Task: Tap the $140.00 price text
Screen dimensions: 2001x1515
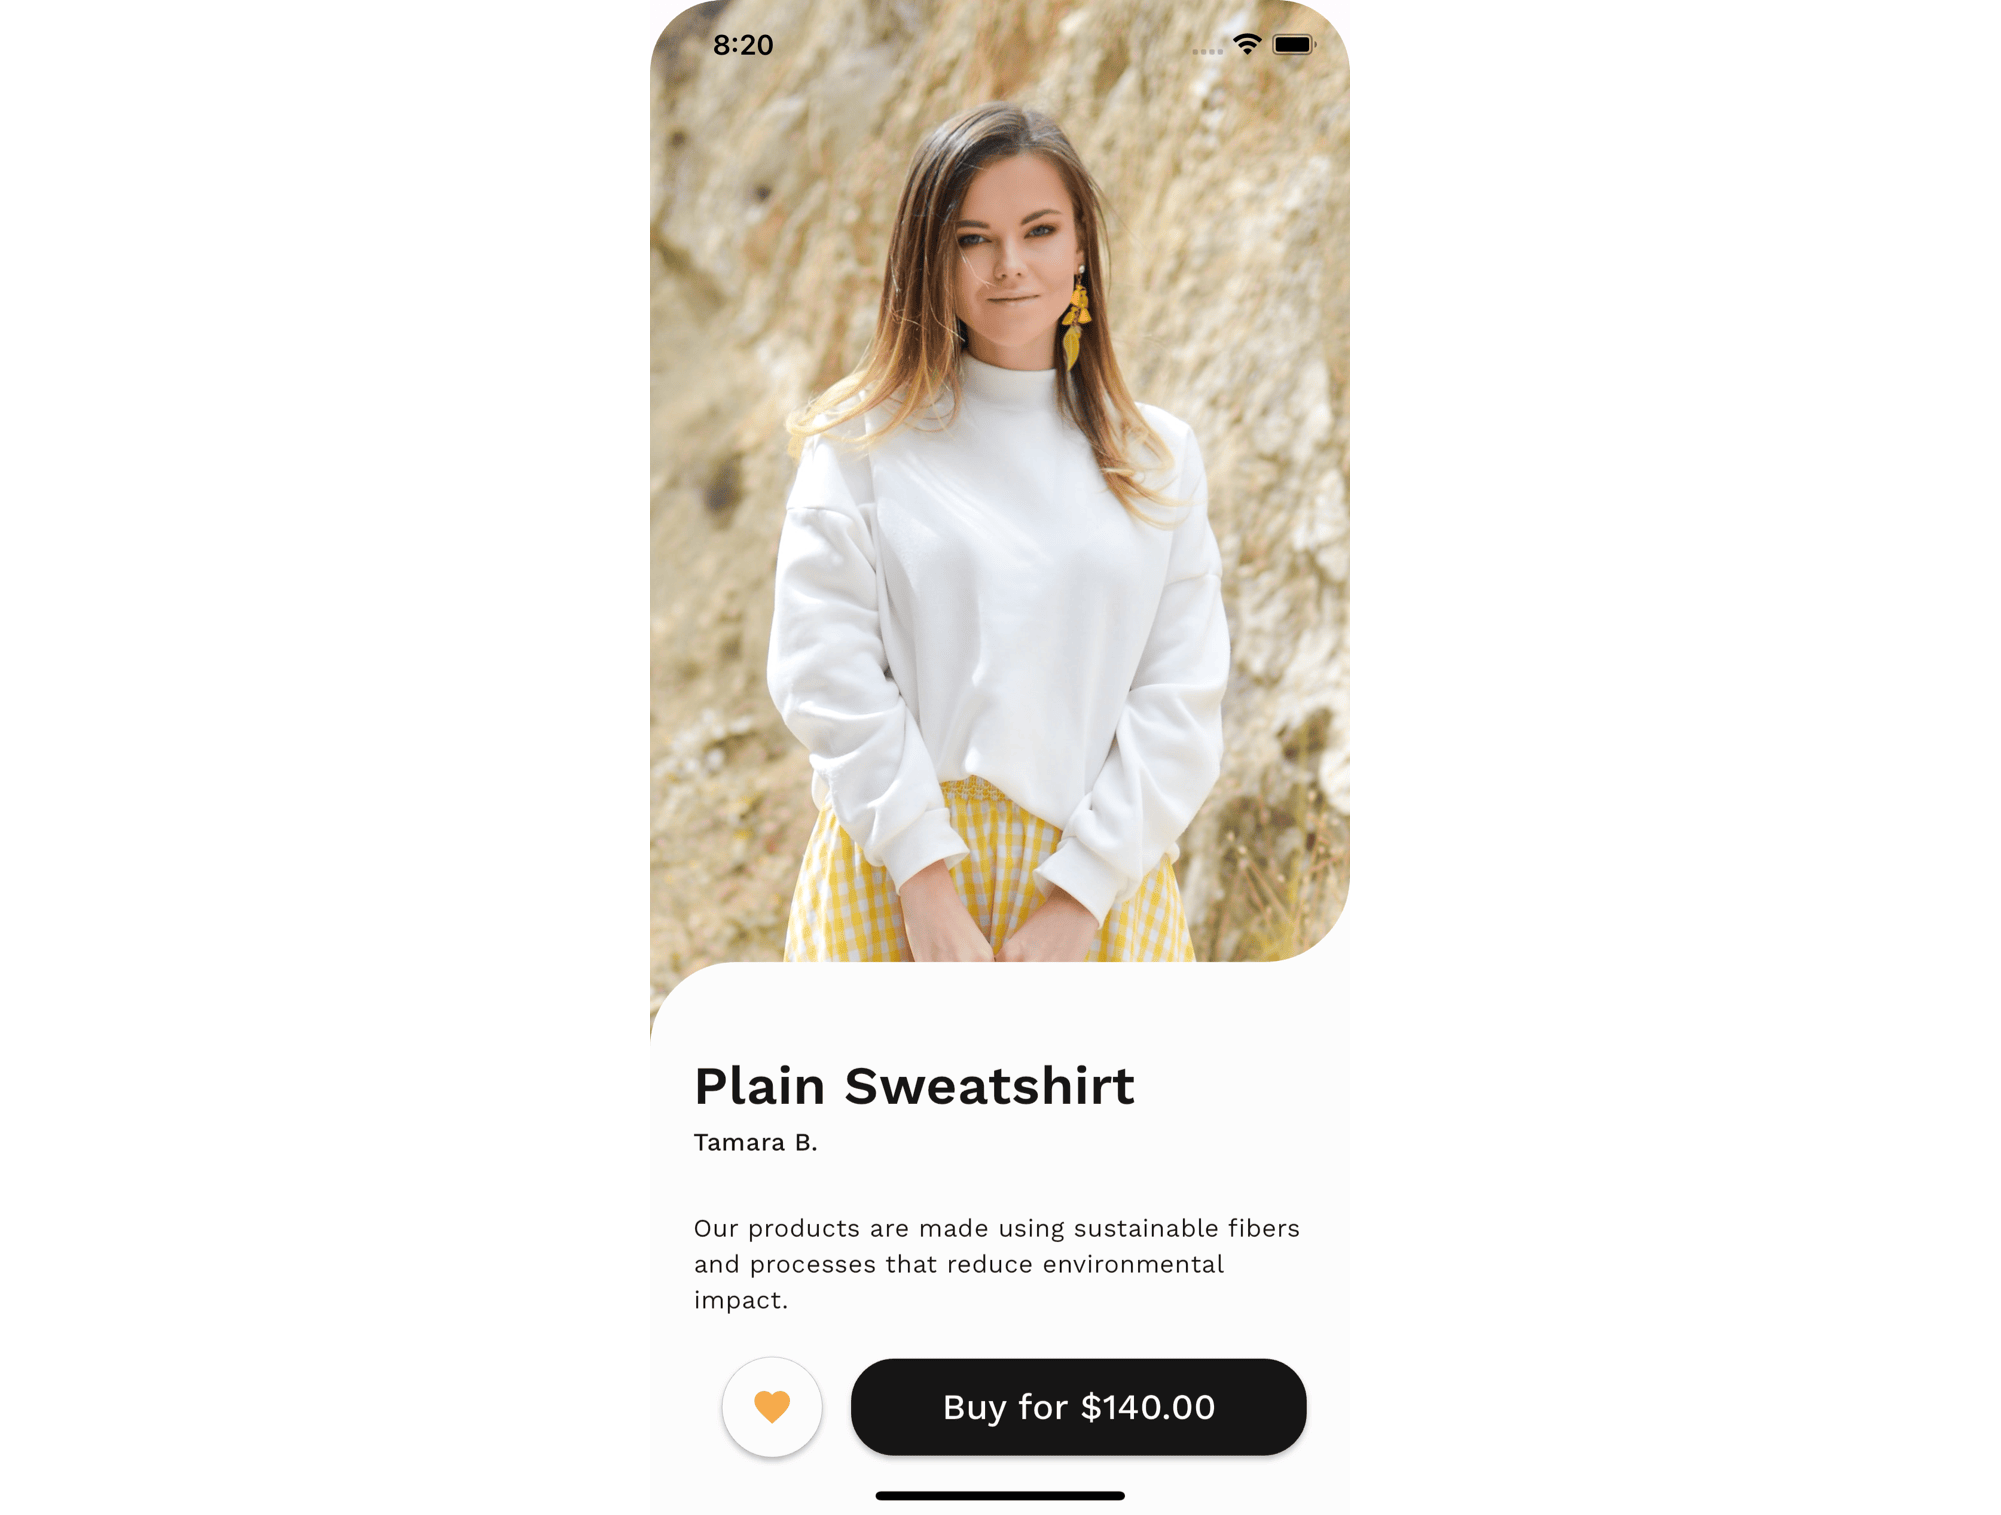Action: point(1148,1407)
